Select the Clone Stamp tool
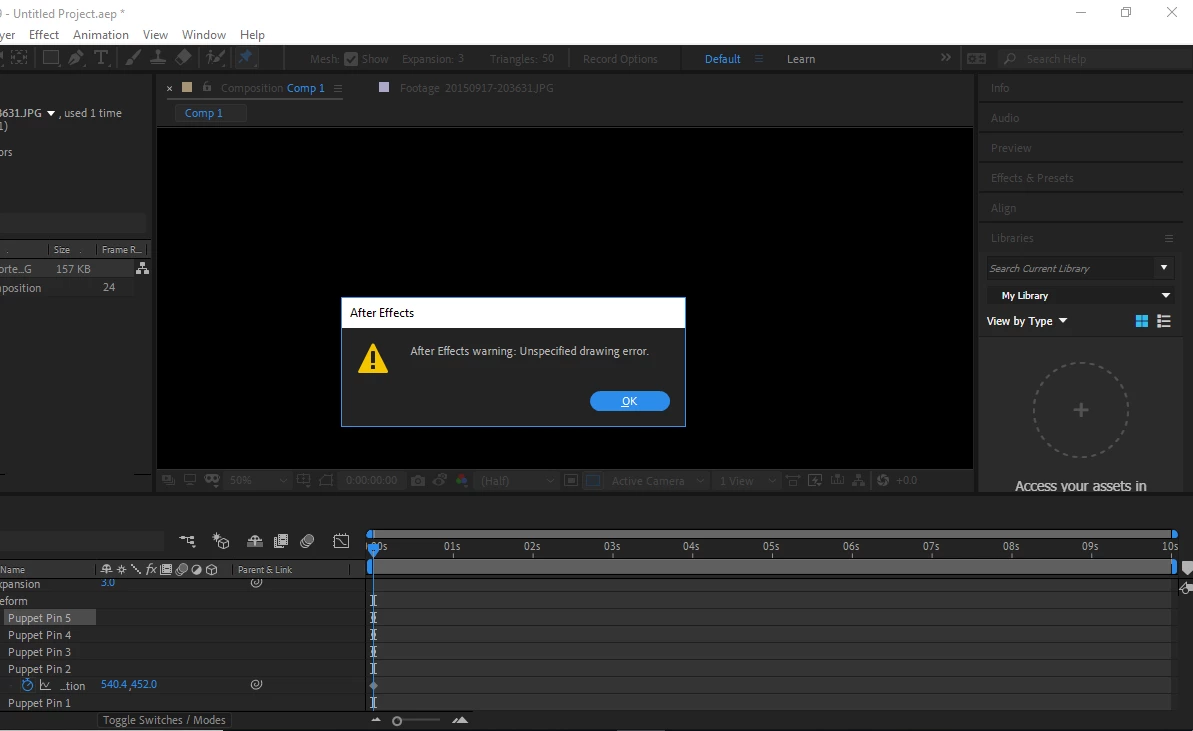This screenshot has width=1193, height=731. tap(157, 58)
